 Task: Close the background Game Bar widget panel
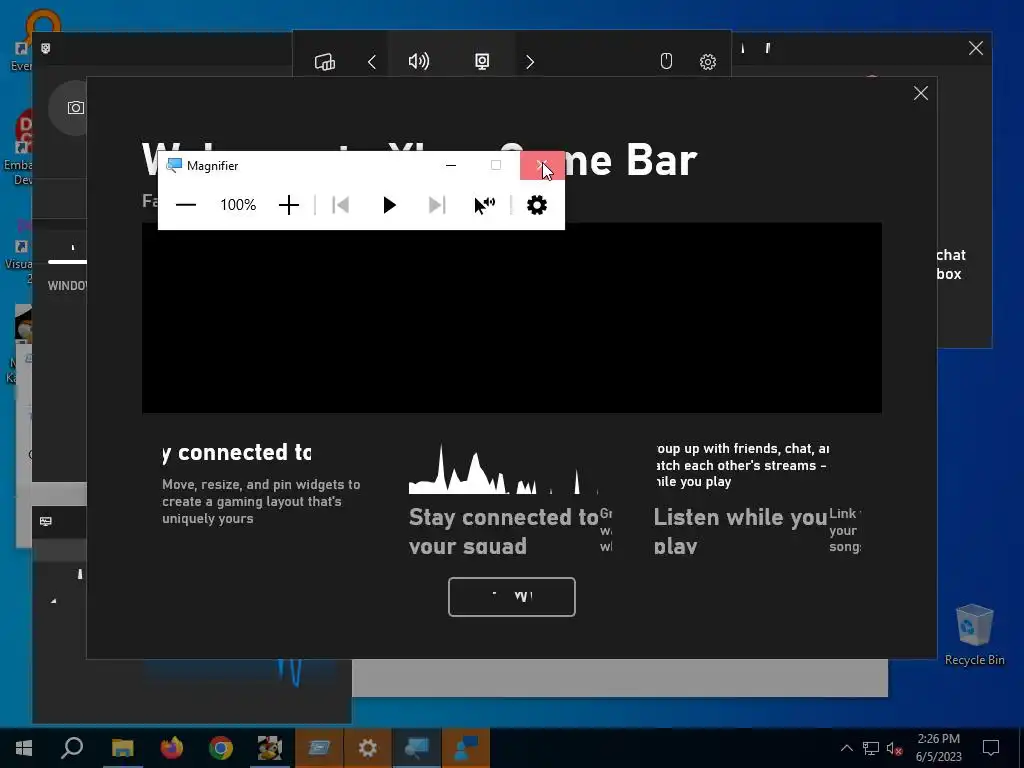[x=976, y=48]
